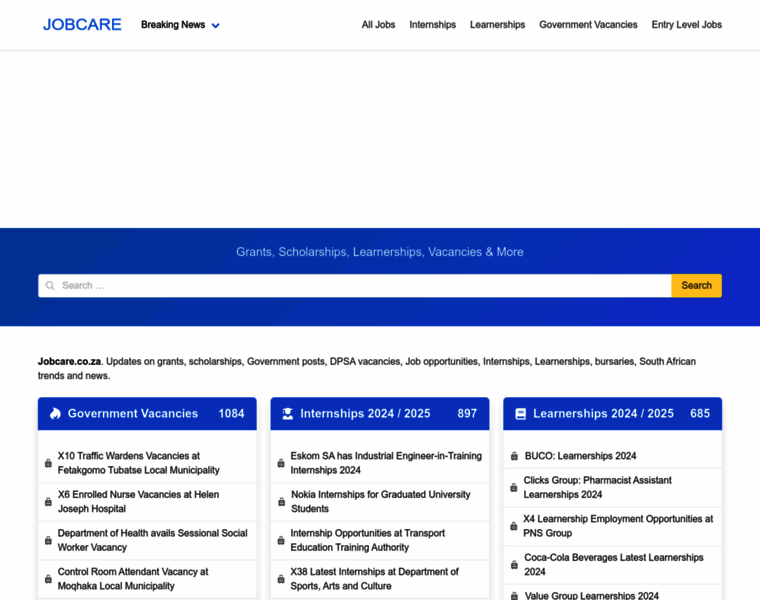Go to All Jobs page

(x=378, y=25)
